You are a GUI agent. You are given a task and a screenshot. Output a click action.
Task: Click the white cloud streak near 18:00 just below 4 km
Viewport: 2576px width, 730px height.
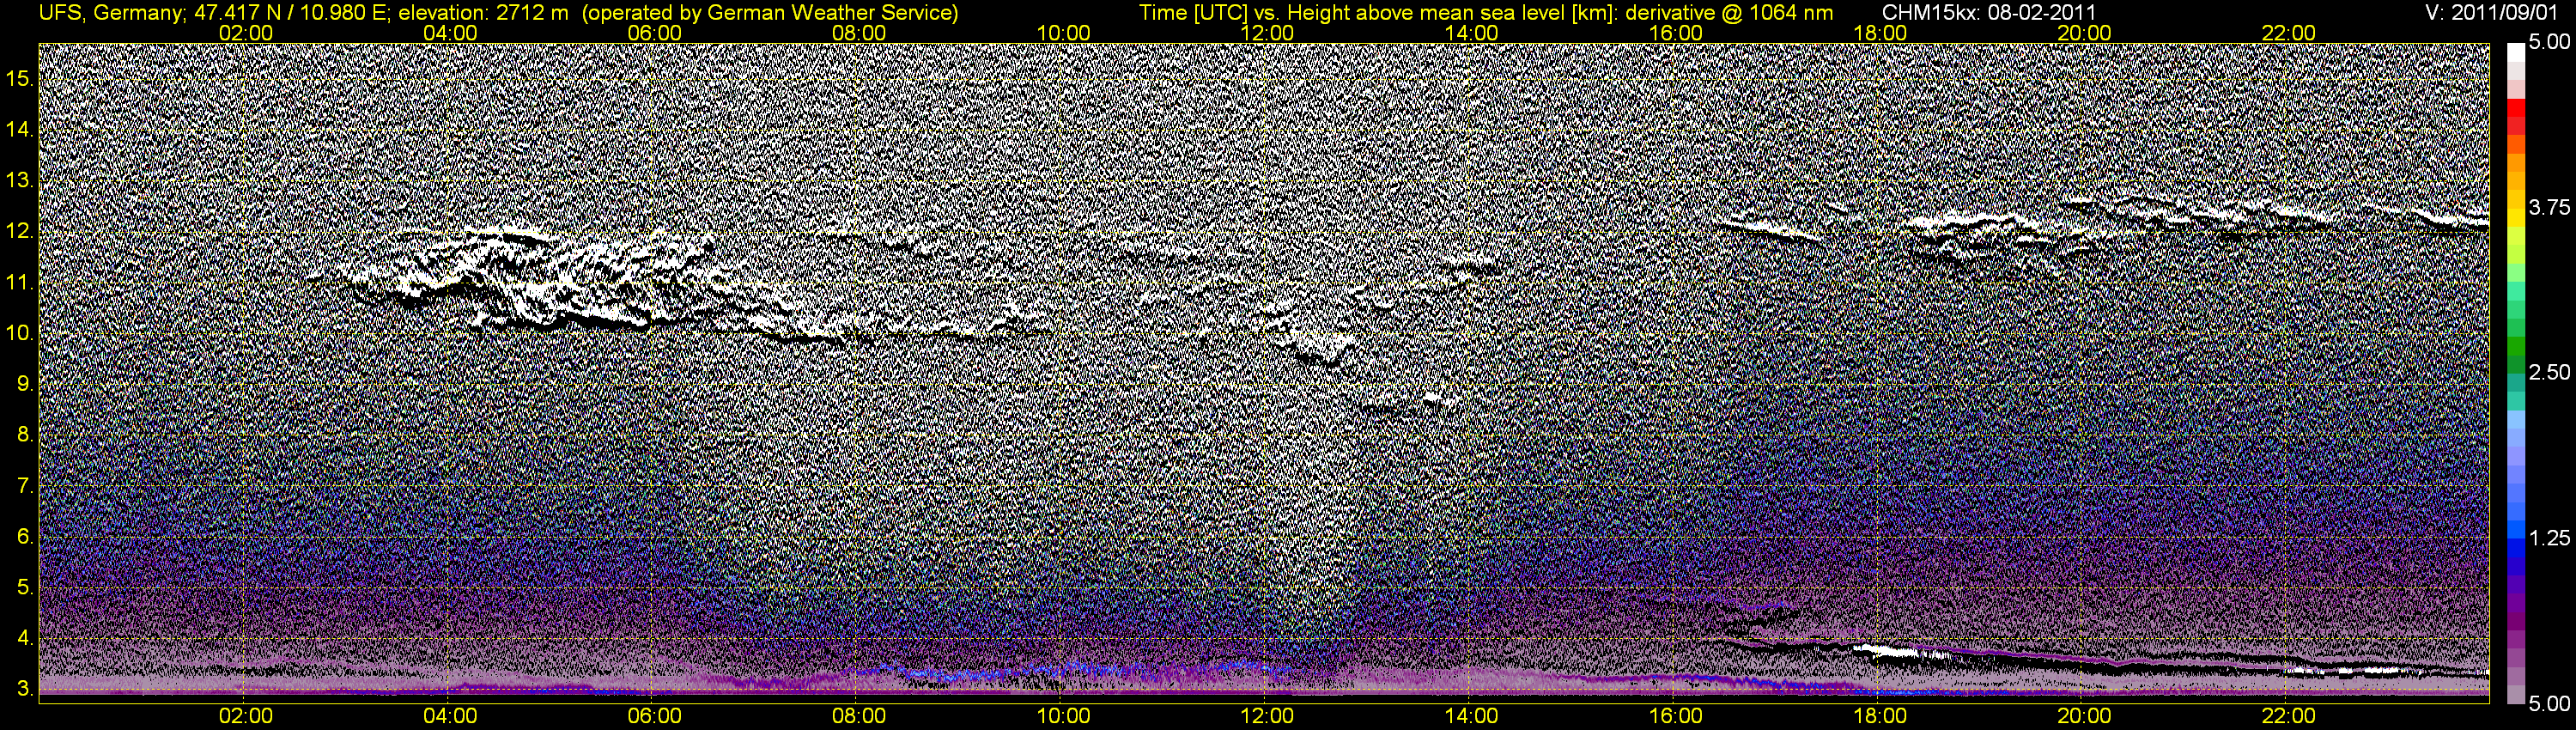coord(1887,652)
